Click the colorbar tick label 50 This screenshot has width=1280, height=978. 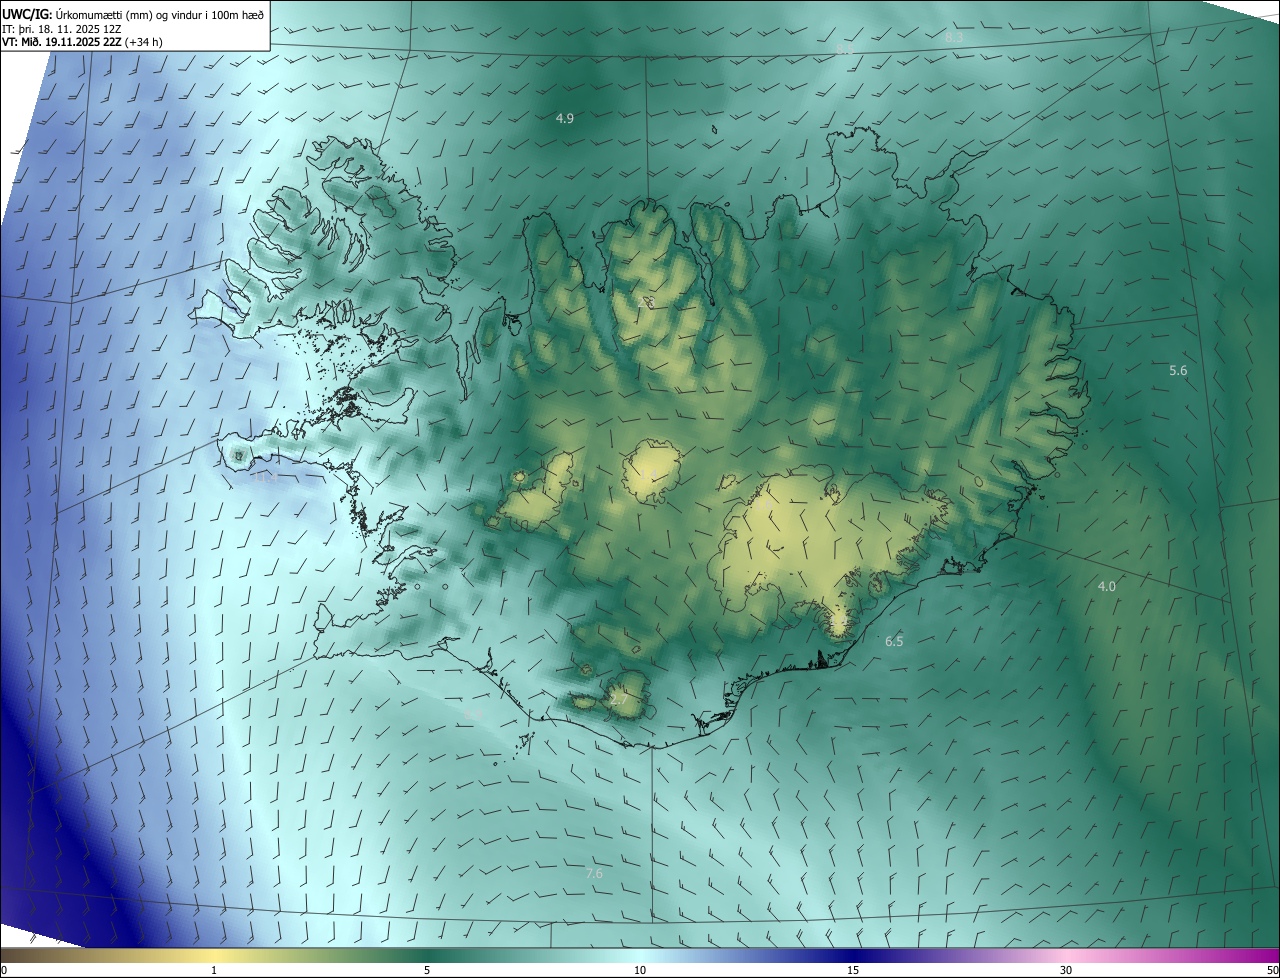pos(1272,970)
